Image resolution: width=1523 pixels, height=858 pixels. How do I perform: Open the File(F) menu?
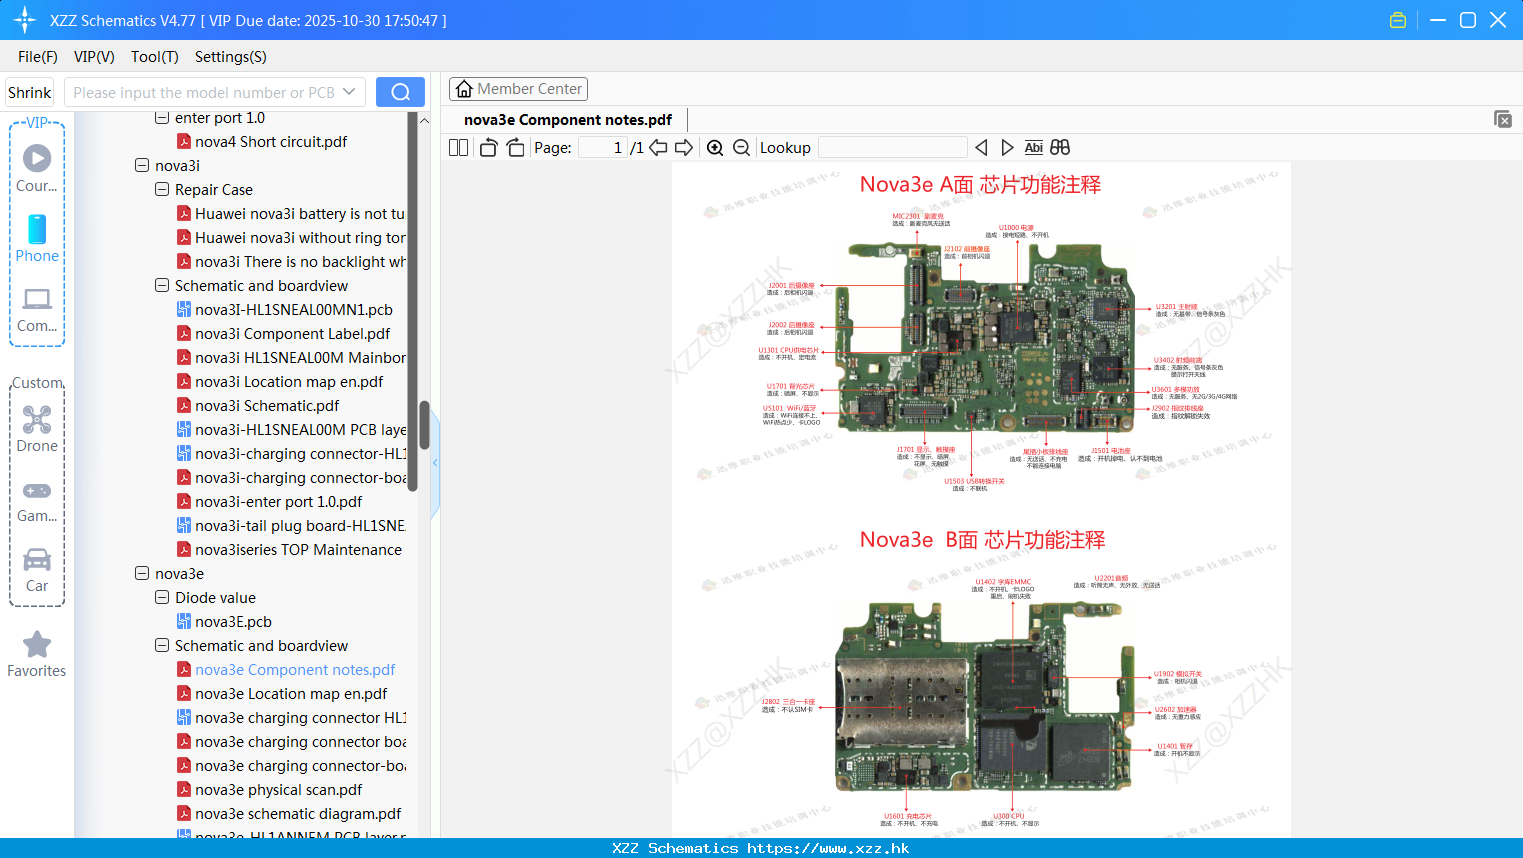[x=38, y=57]
